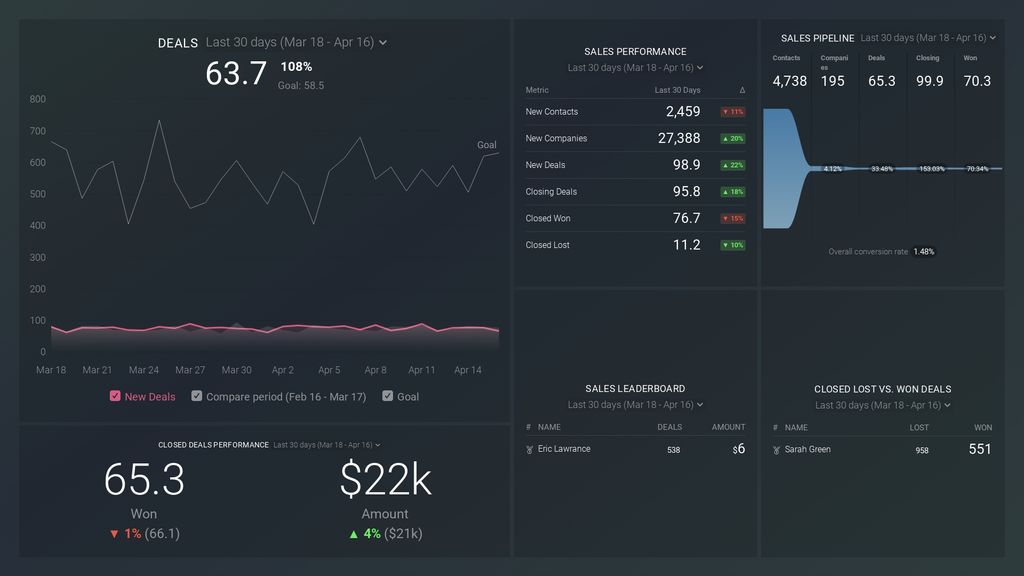The height and width of the screenshot is (576, 1024).
Task: Click the 70.34% funnel conversion label
Action: [x=978, y=169]
